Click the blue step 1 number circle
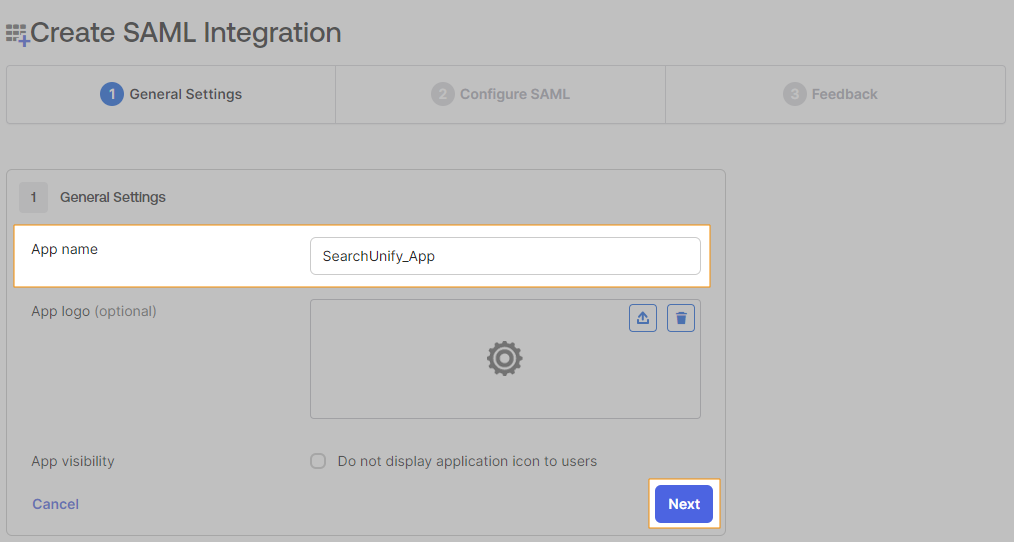Screen dimensions: 1014x542 pos(111,94)
